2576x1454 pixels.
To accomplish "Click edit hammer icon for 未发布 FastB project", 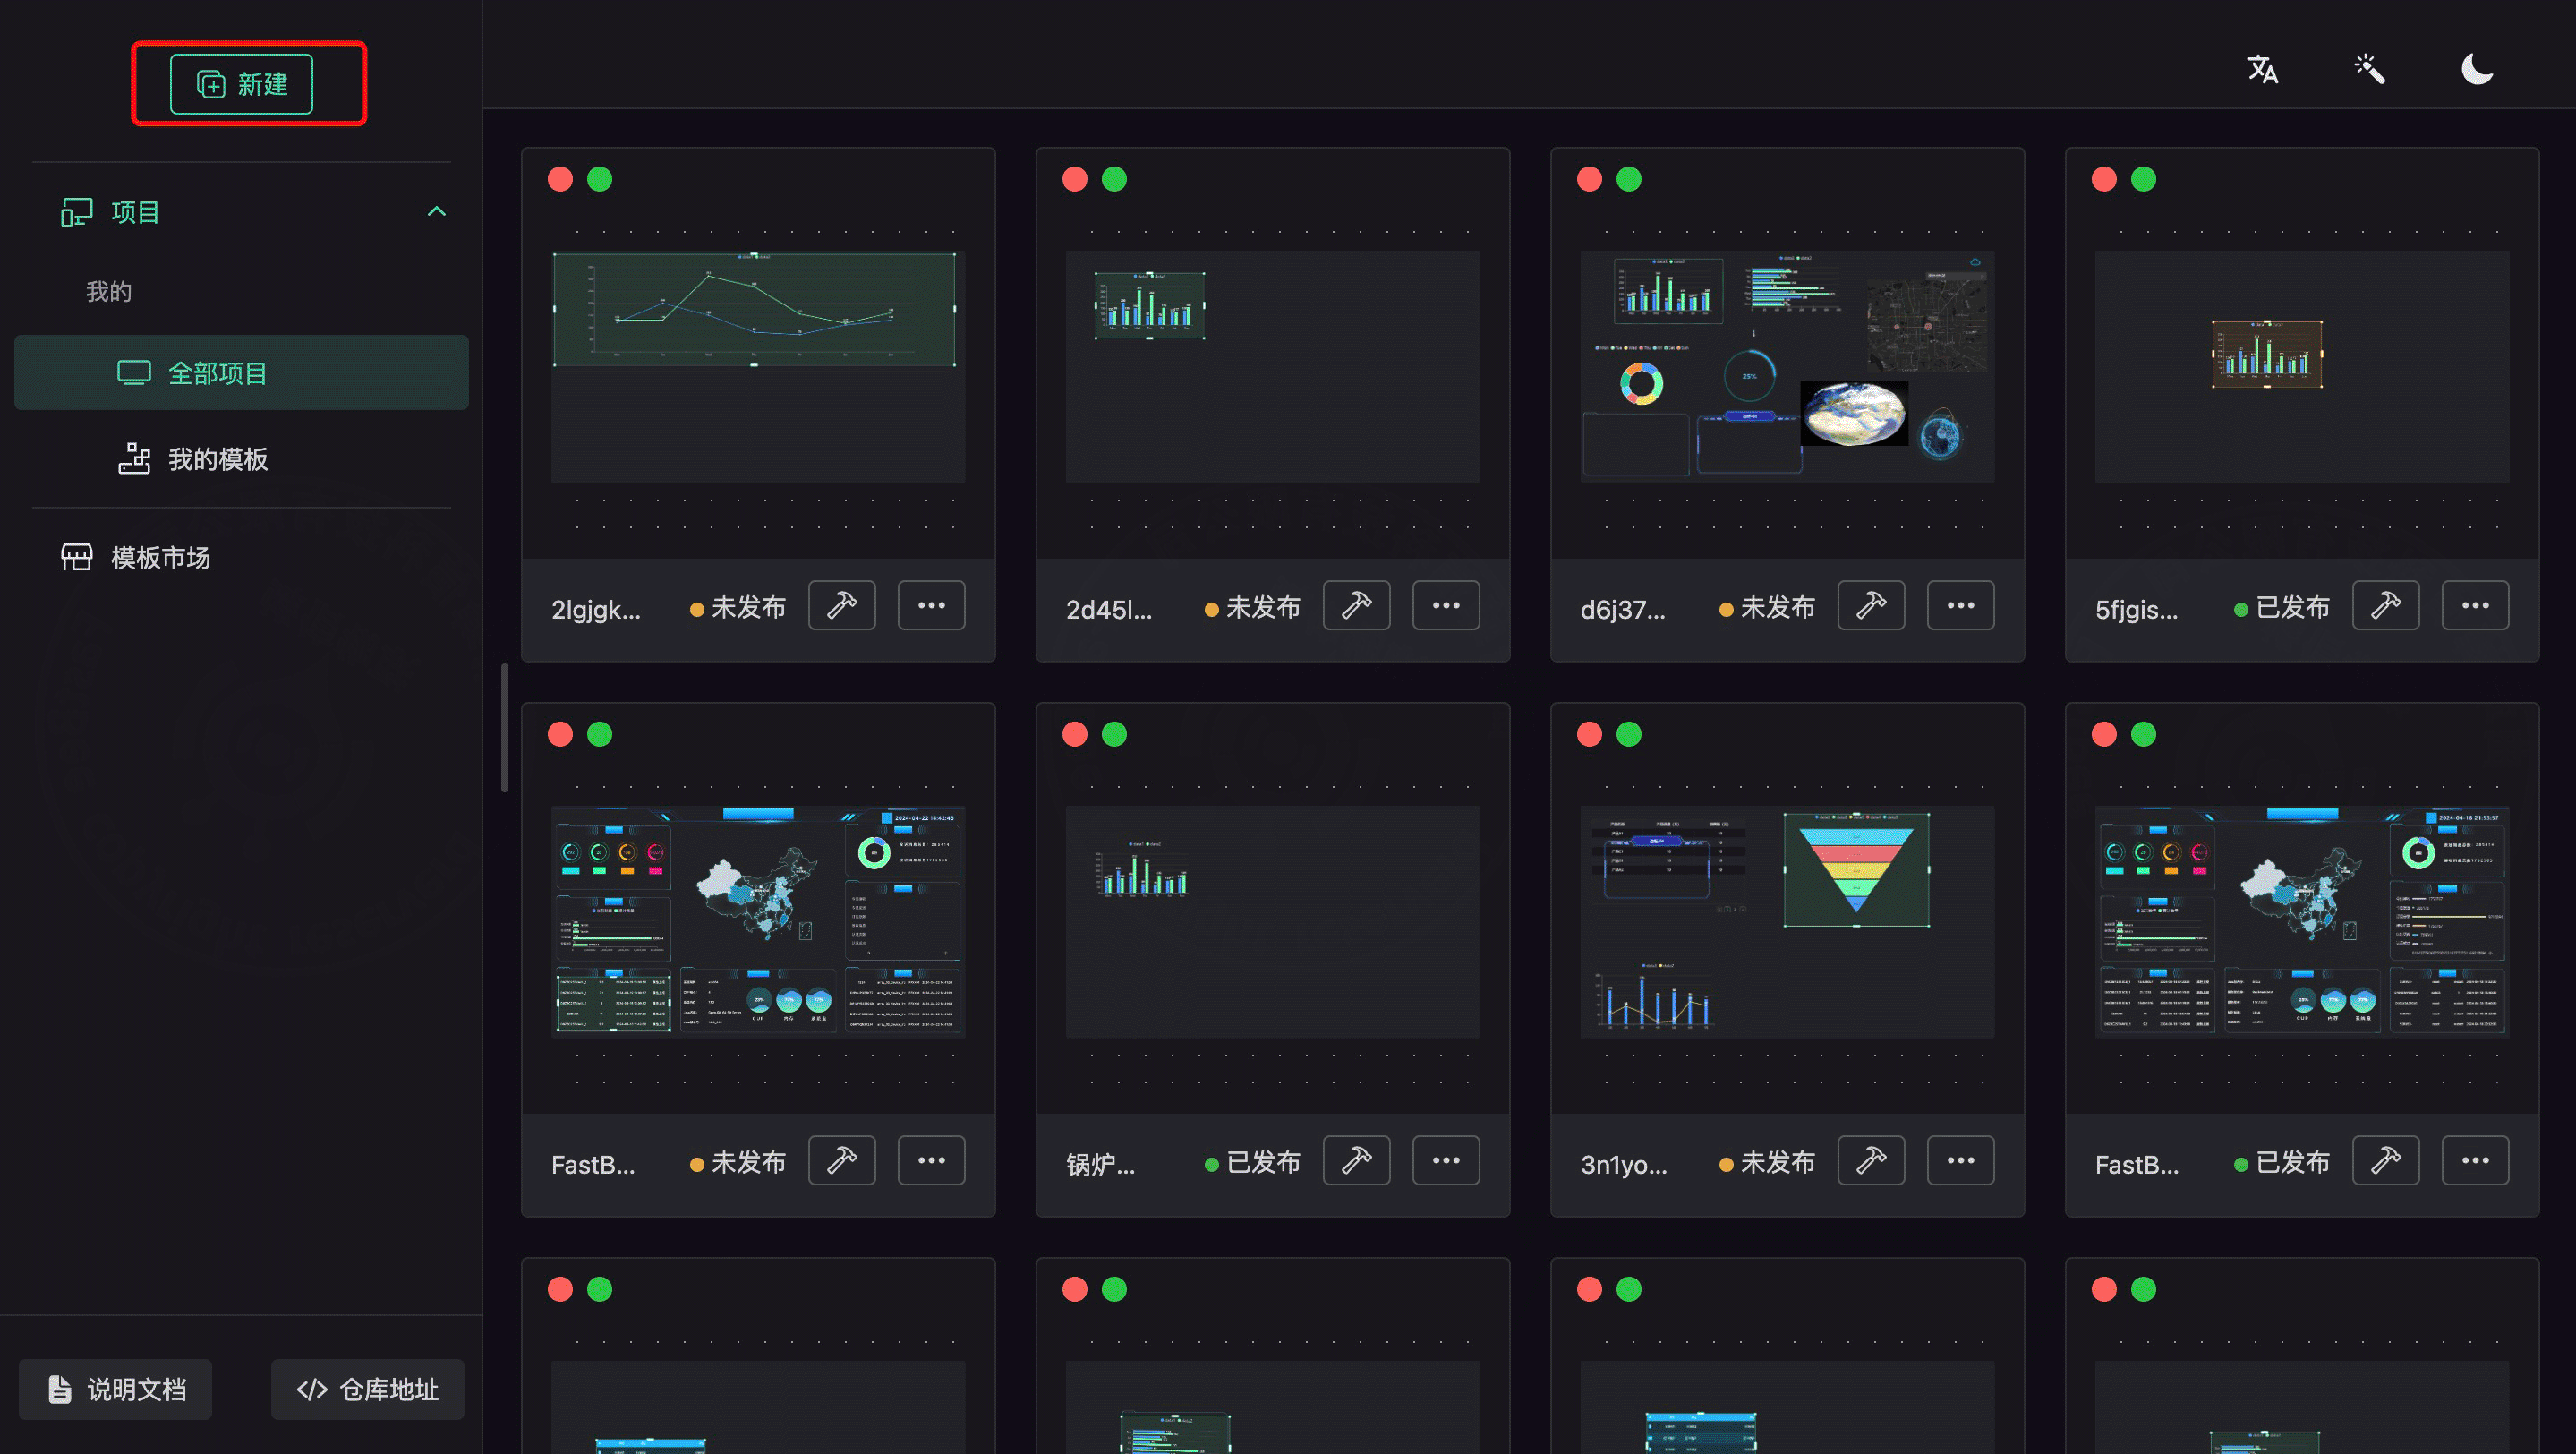I will tap(842, 1161).
